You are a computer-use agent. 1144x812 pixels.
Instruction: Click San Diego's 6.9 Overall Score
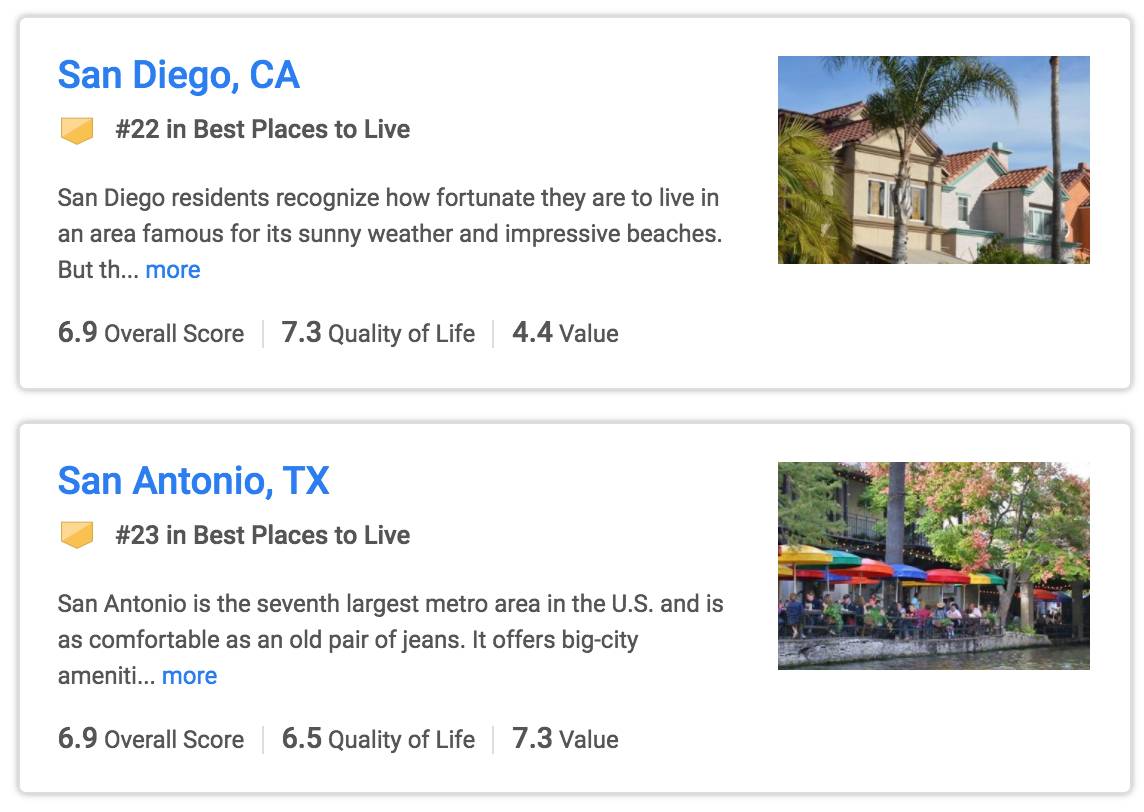[150, 333]
